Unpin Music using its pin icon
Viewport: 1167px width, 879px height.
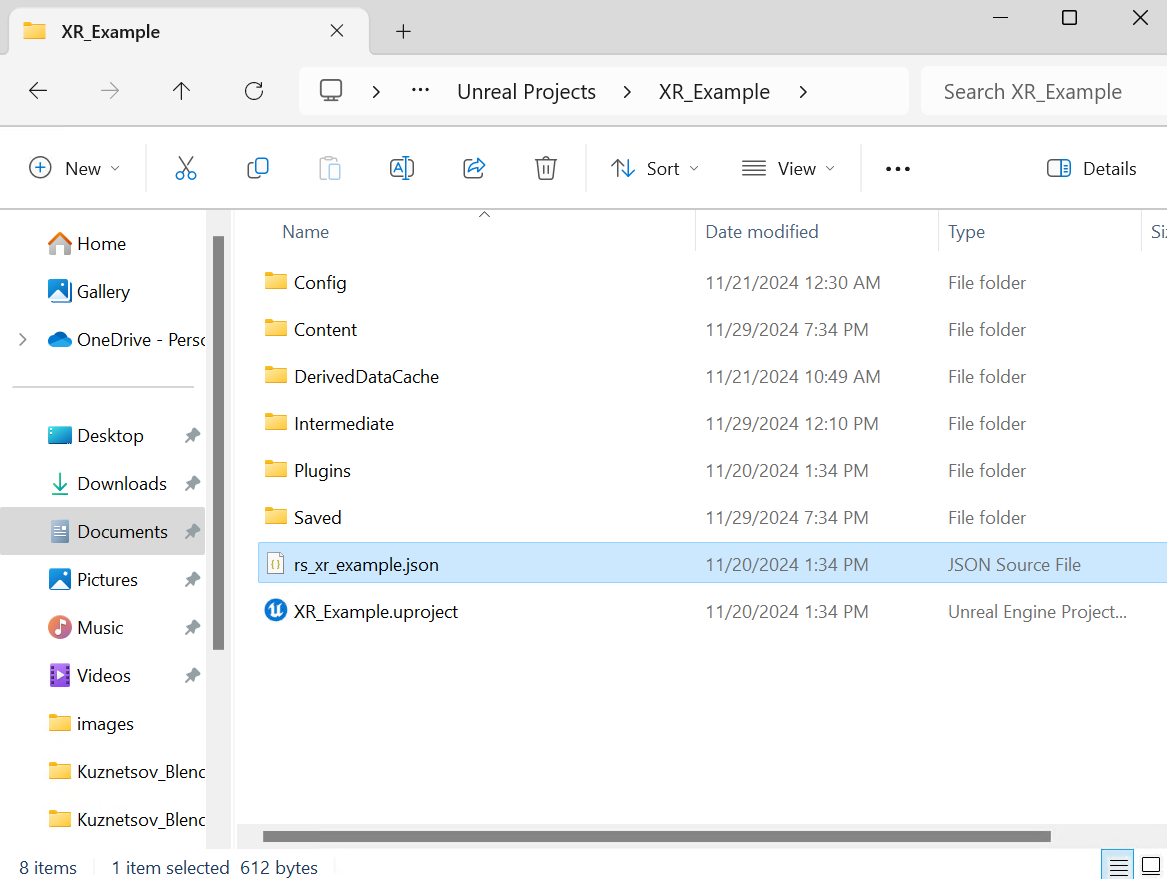point(192,627)
